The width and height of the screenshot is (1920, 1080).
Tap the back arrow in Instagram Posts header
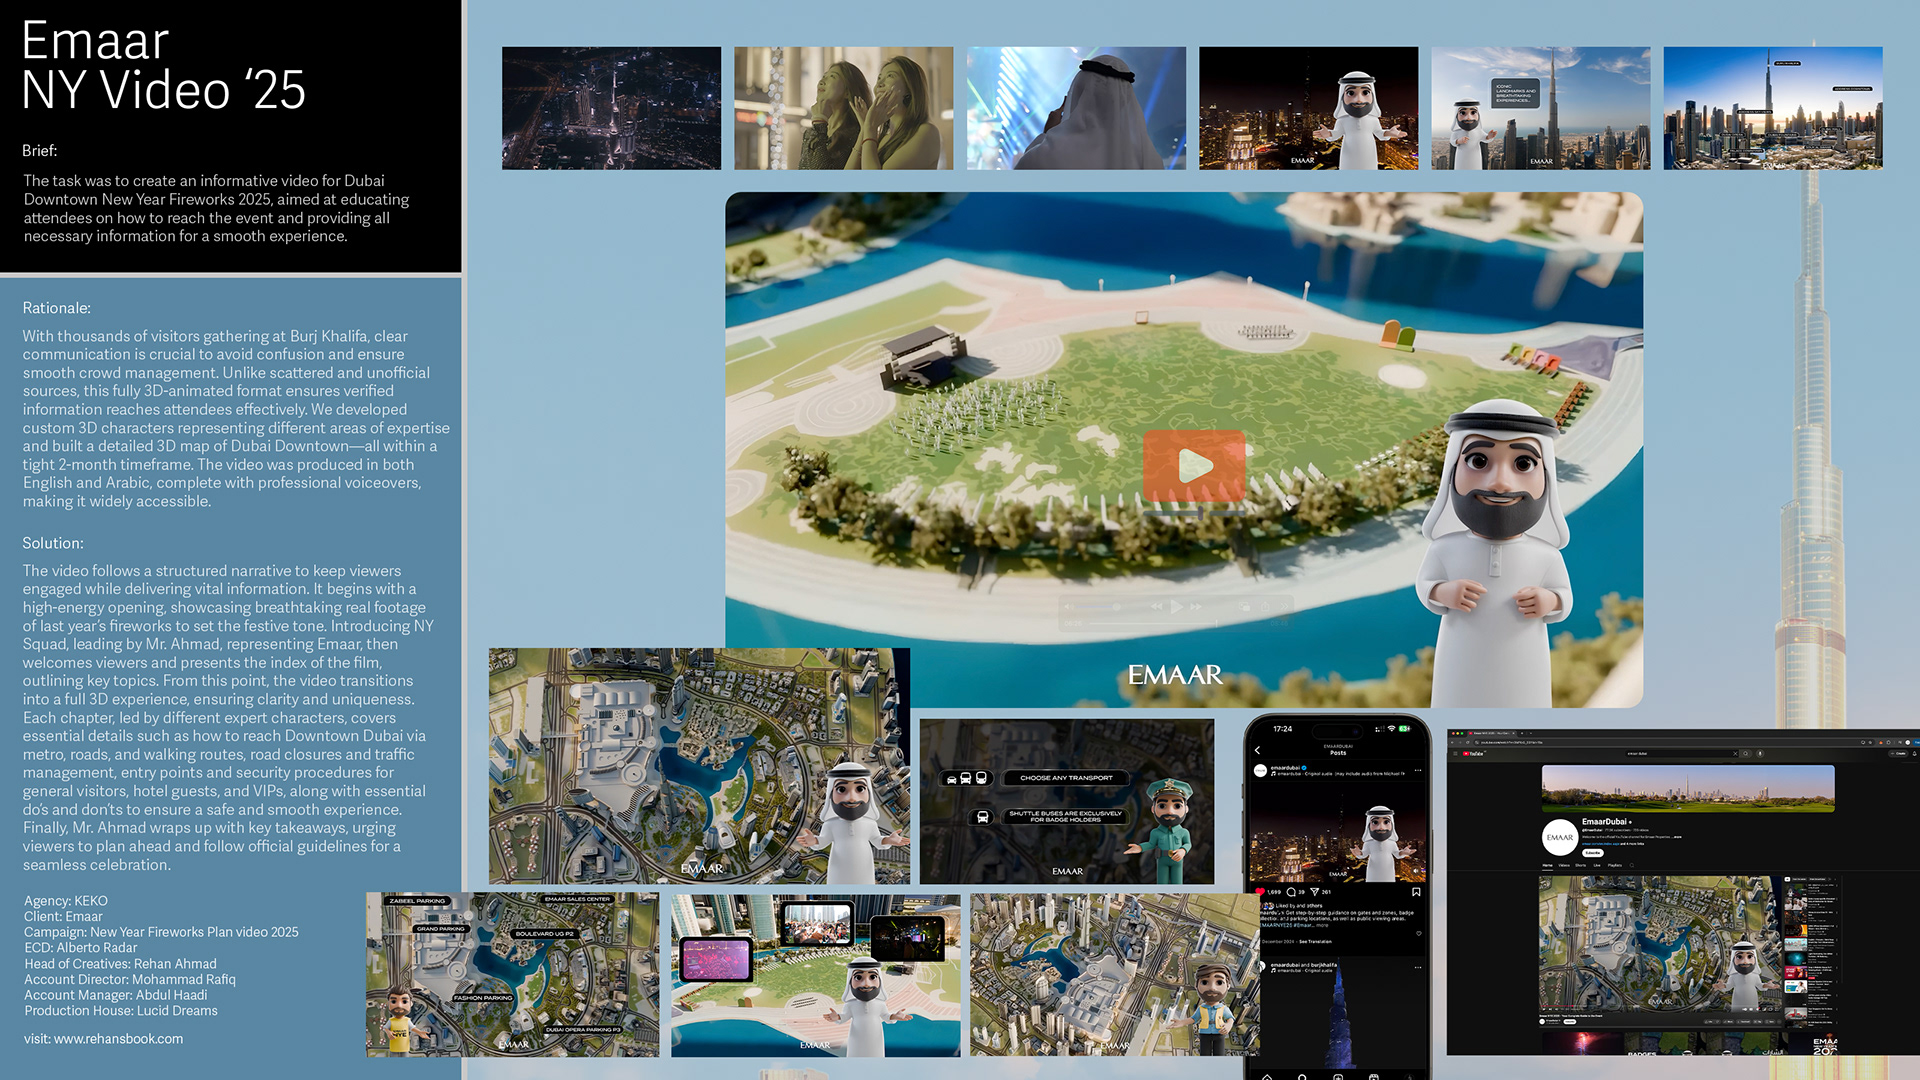[x=1258, y=750]
